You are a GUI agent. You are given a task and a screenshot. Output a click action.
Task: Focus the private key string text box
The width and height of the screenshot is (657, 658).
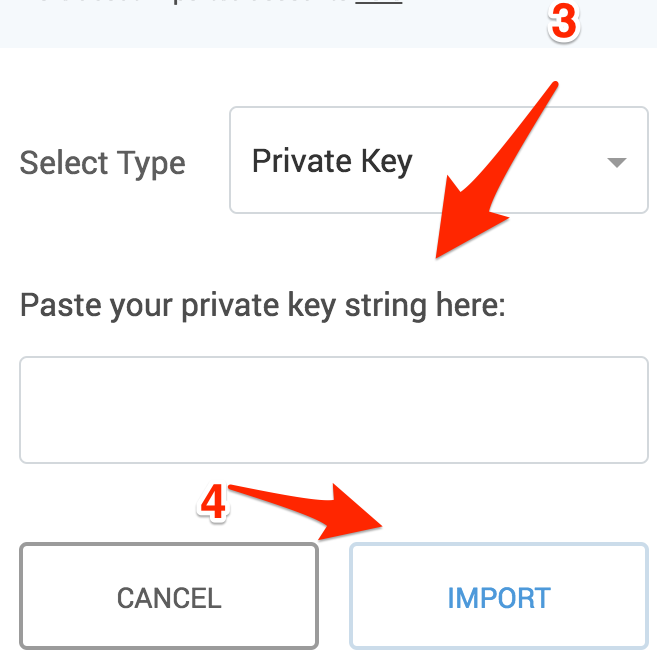pyautogui.click(x=334, y=410)
